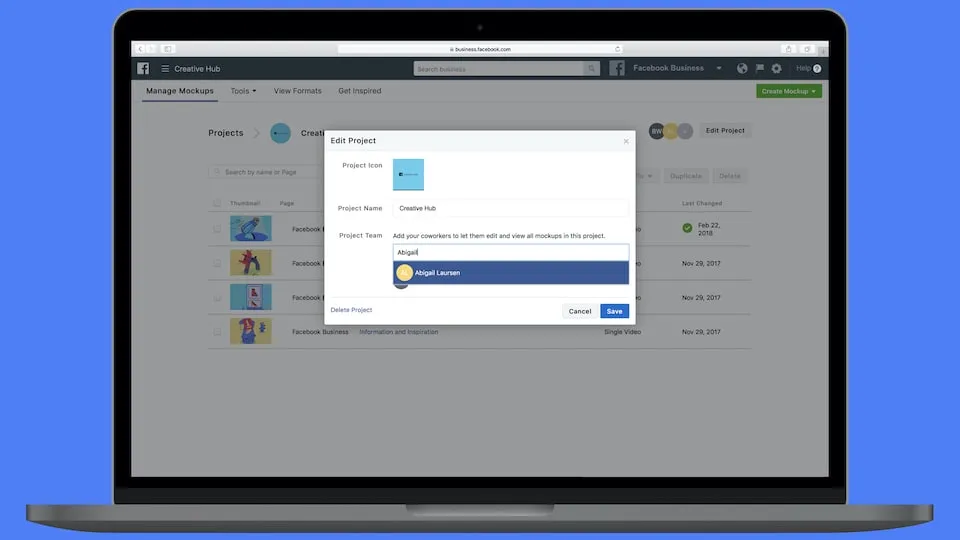Check the third mockup row's checkbox

(217, 298)
